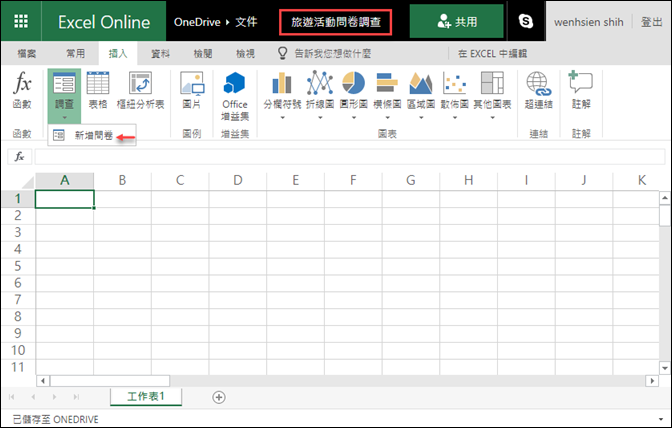Go to next sheet navigation arrow
The width and height of the screenshot is (672, 428).
coord(54,397)
